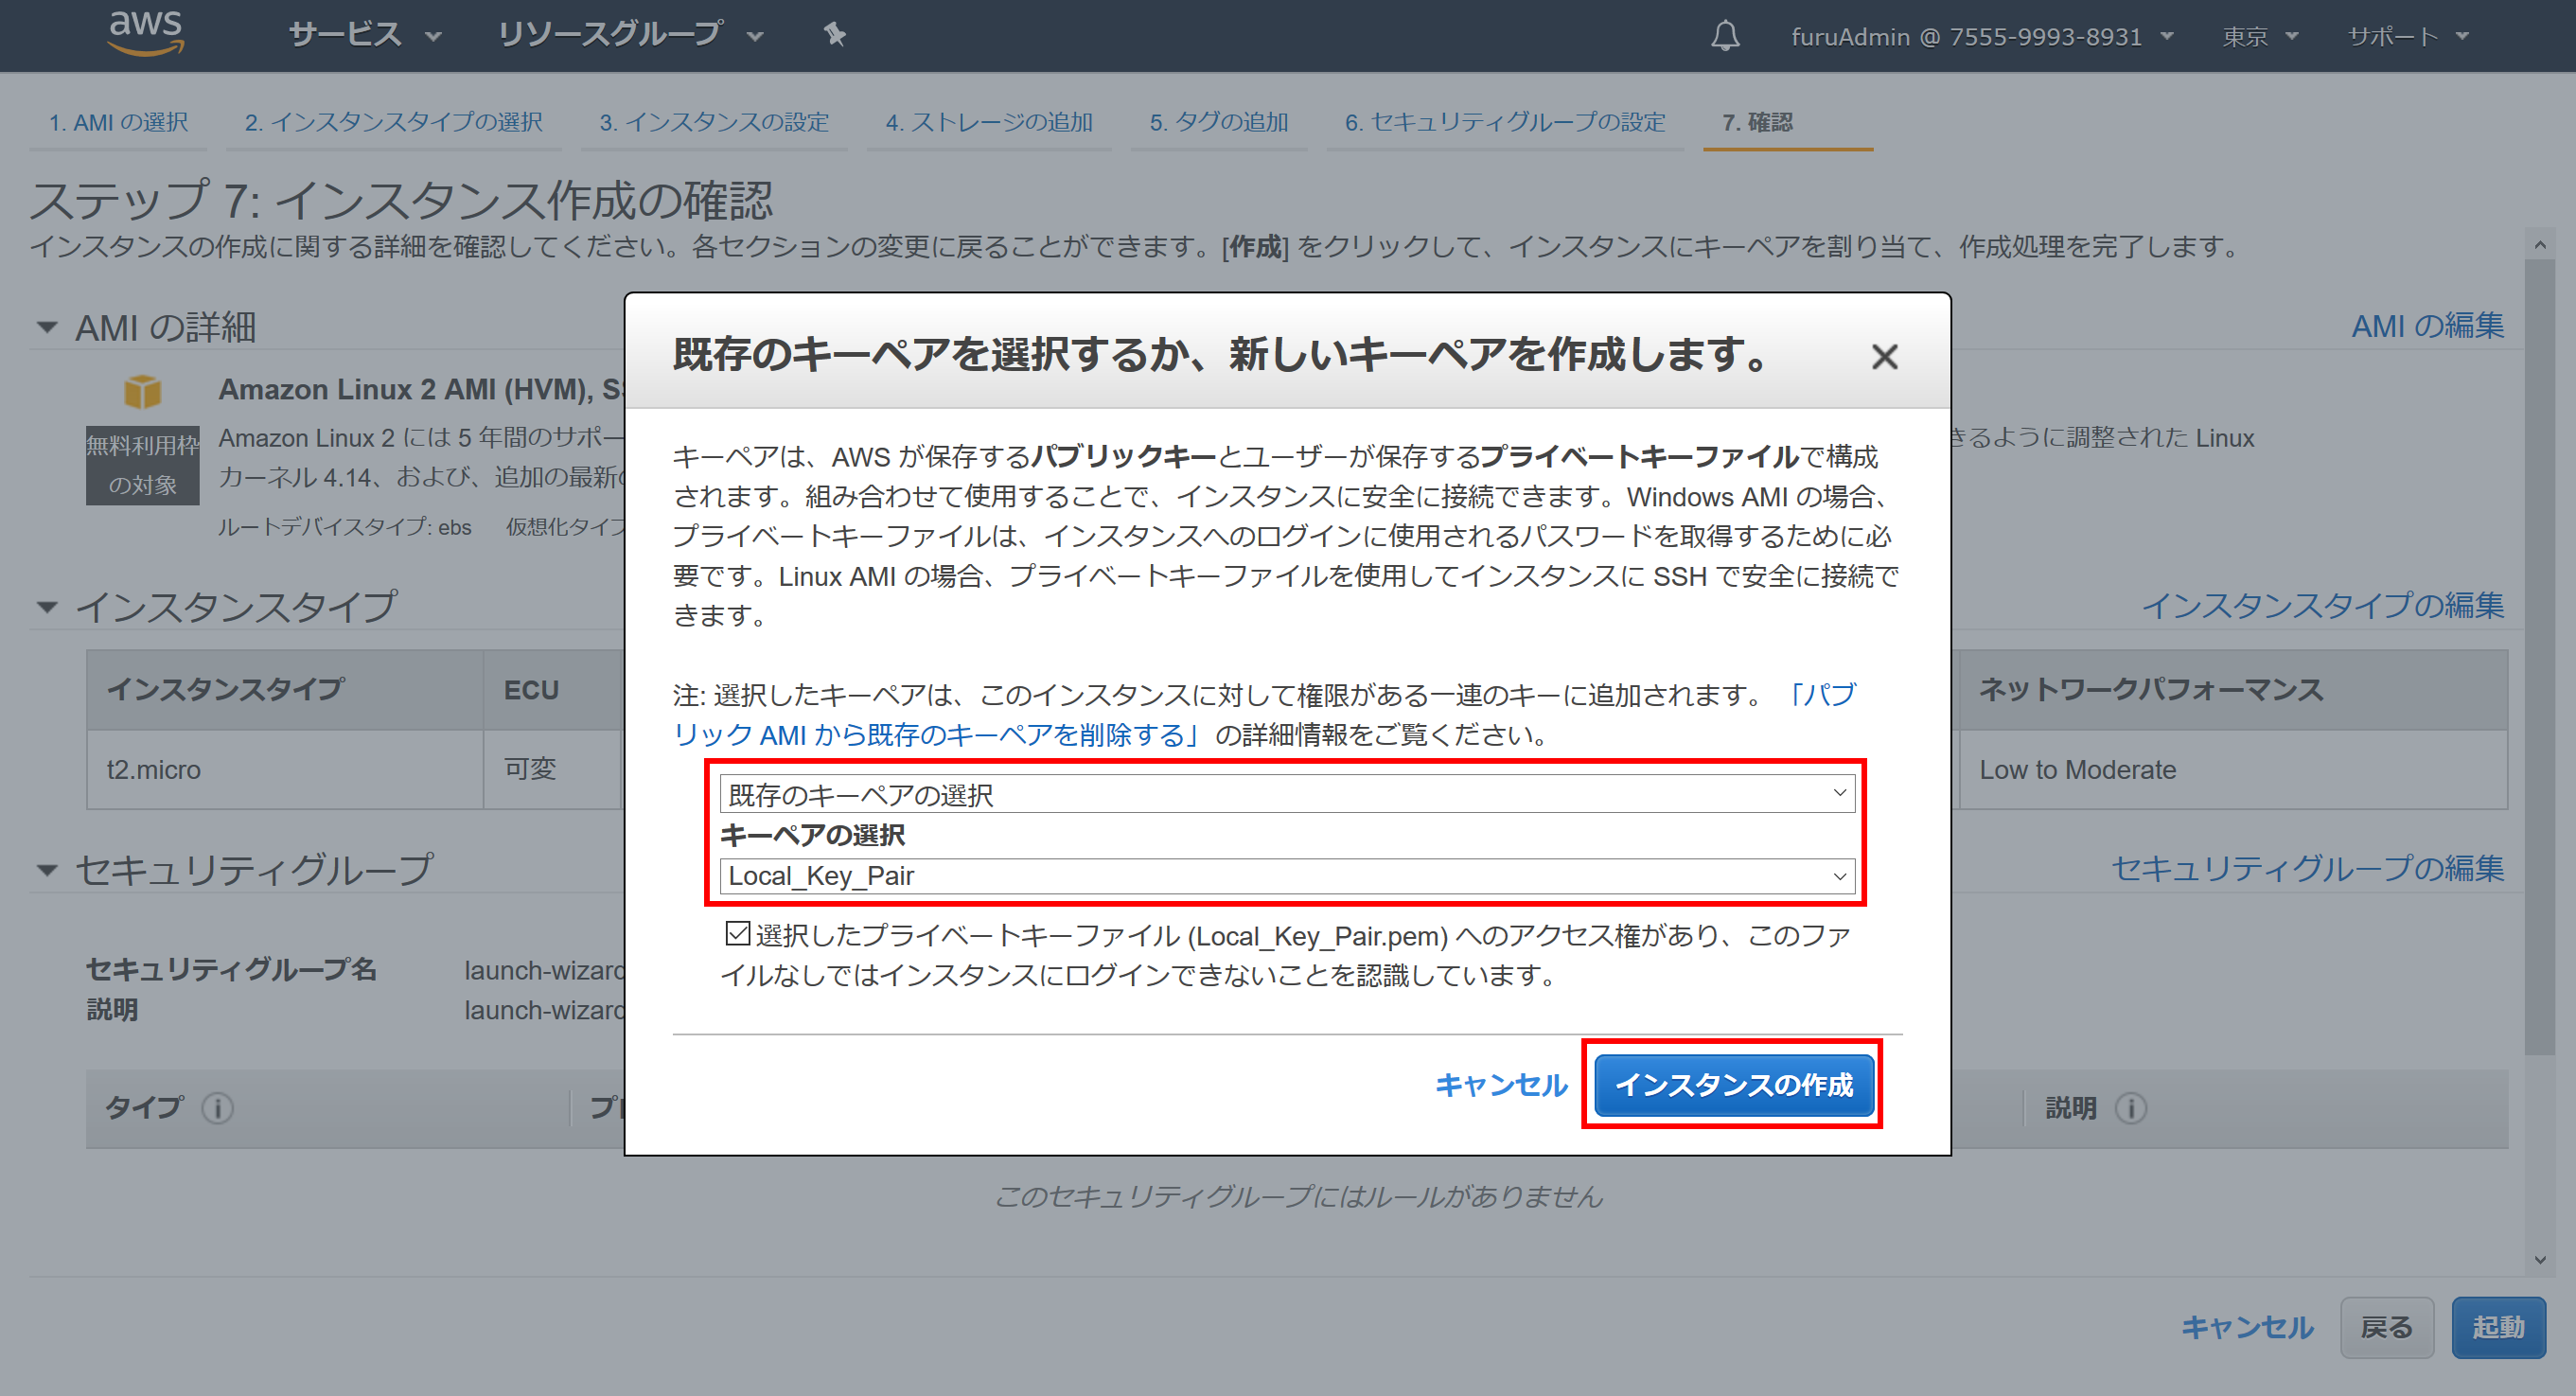Open the サービス menu
Viewport: 2576px width, 1396px height.
[364, 35]
